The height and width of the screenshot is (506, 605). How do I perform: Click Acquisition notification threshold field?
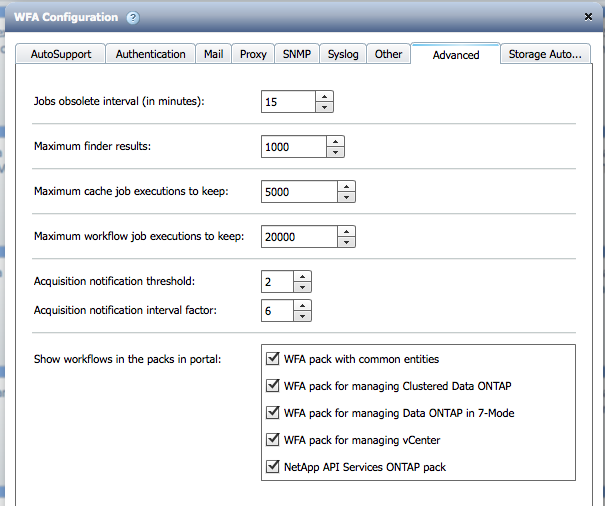[x=277, y=282]
